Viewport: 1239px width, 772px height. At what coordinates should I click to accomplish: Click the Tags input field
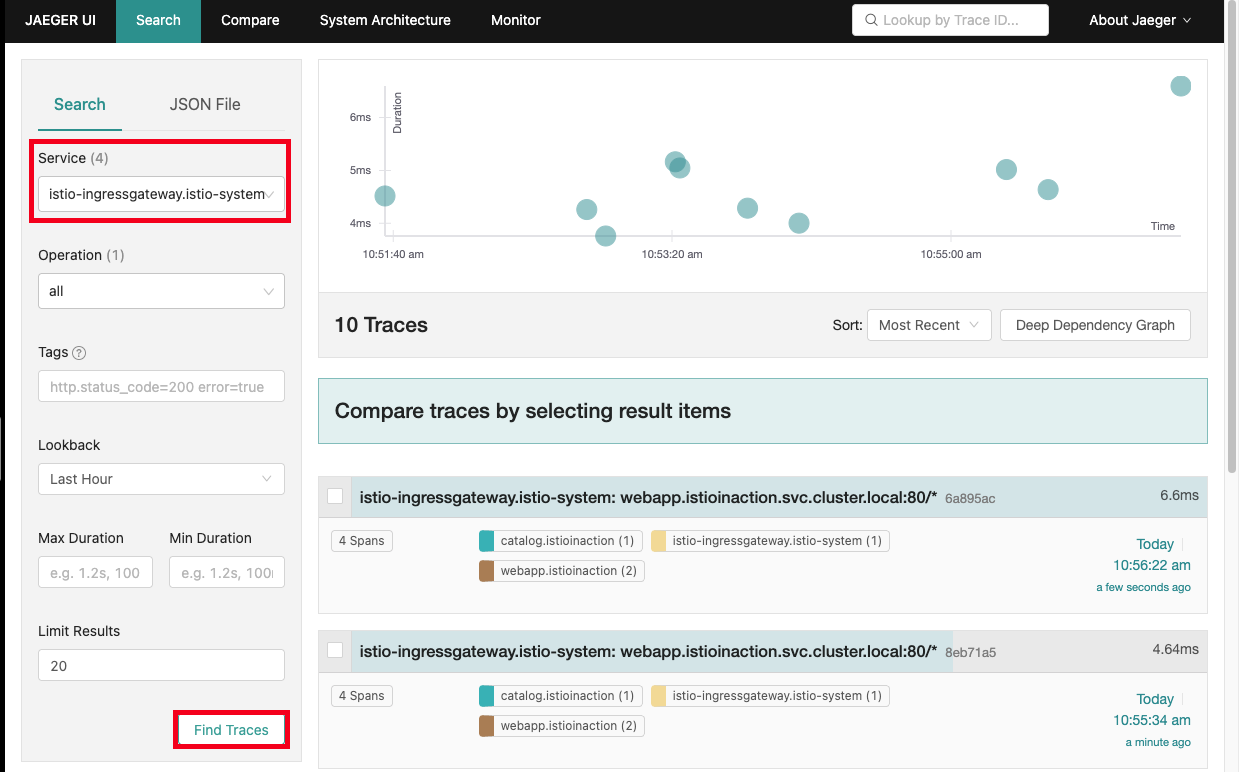(x=161, y=387)
